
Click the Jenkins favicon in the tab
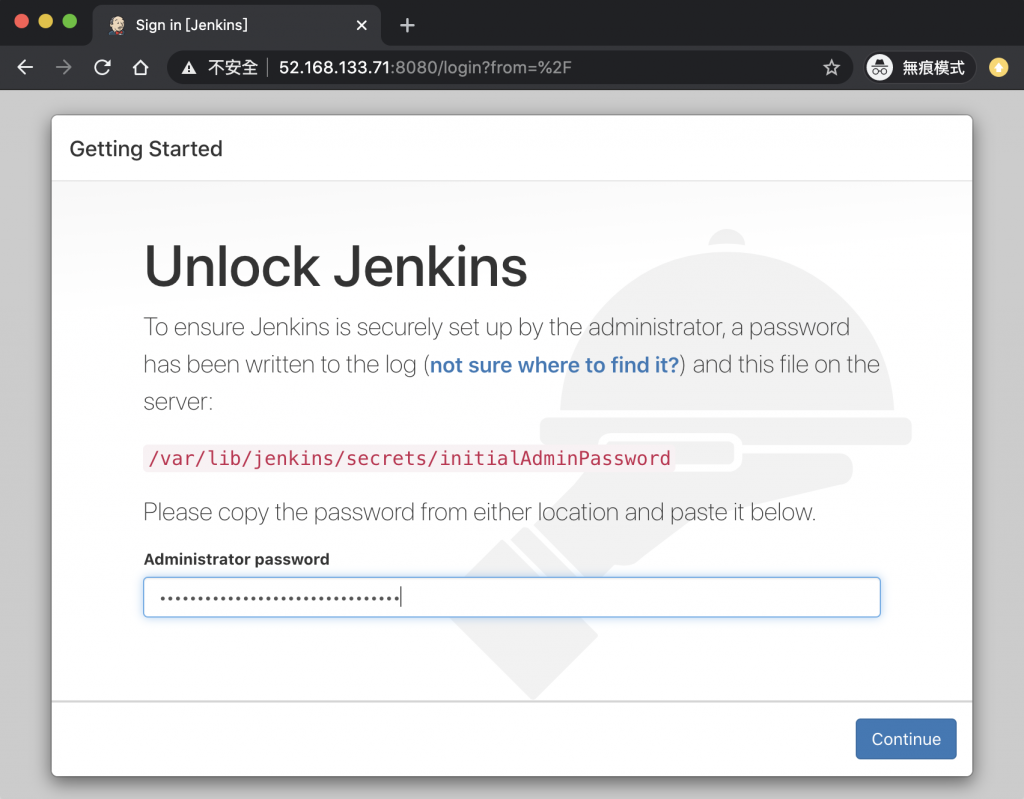coord(118,25)
